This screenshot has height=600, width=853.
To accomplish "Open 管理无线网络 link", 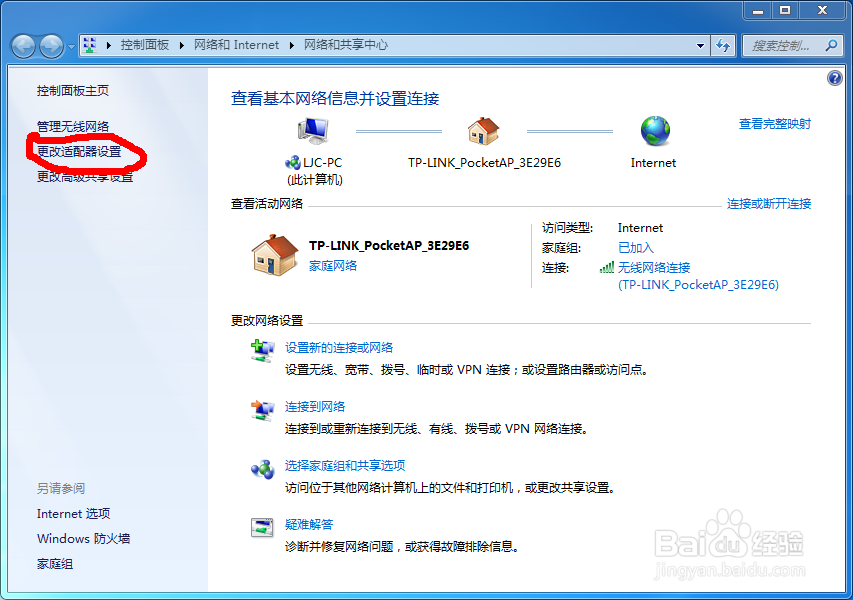I will click(x=73, y=126).
